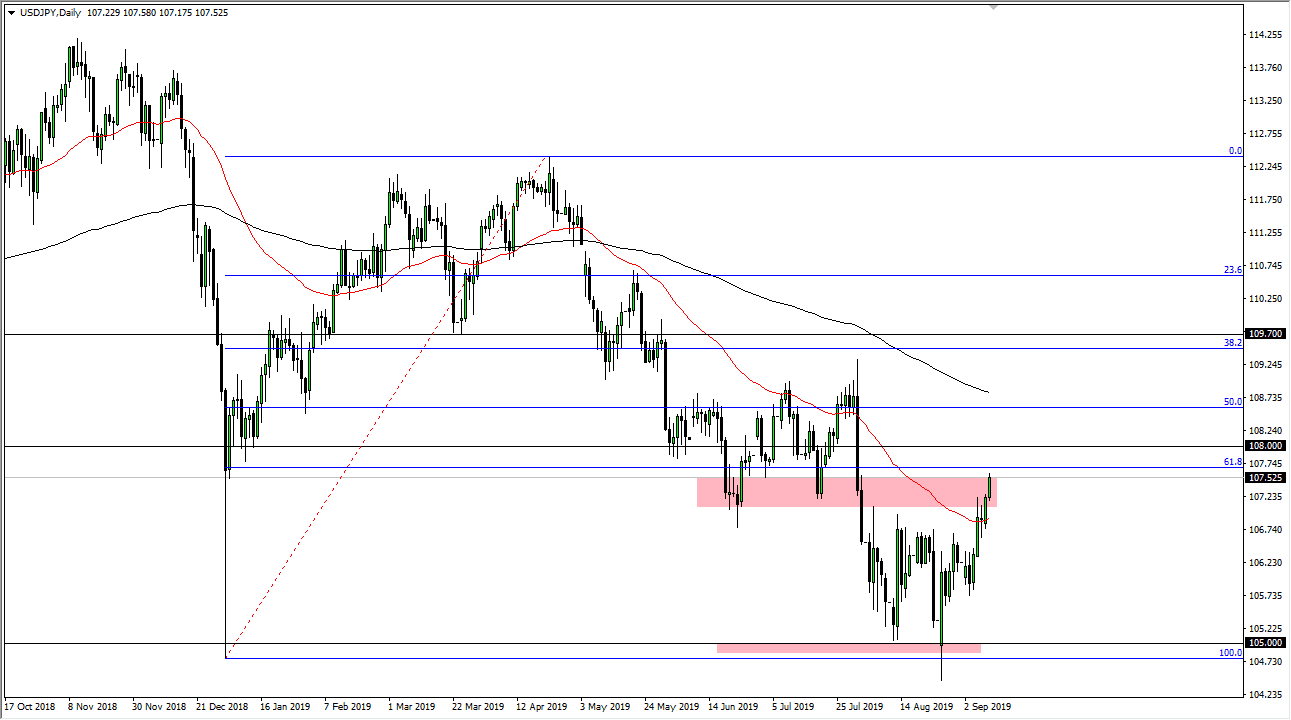The height and width of the screenshot is (720, 1291).
Task: Click the 21 Dec 2018 date label
Action: pyautogui.click(x=222, y=706)
